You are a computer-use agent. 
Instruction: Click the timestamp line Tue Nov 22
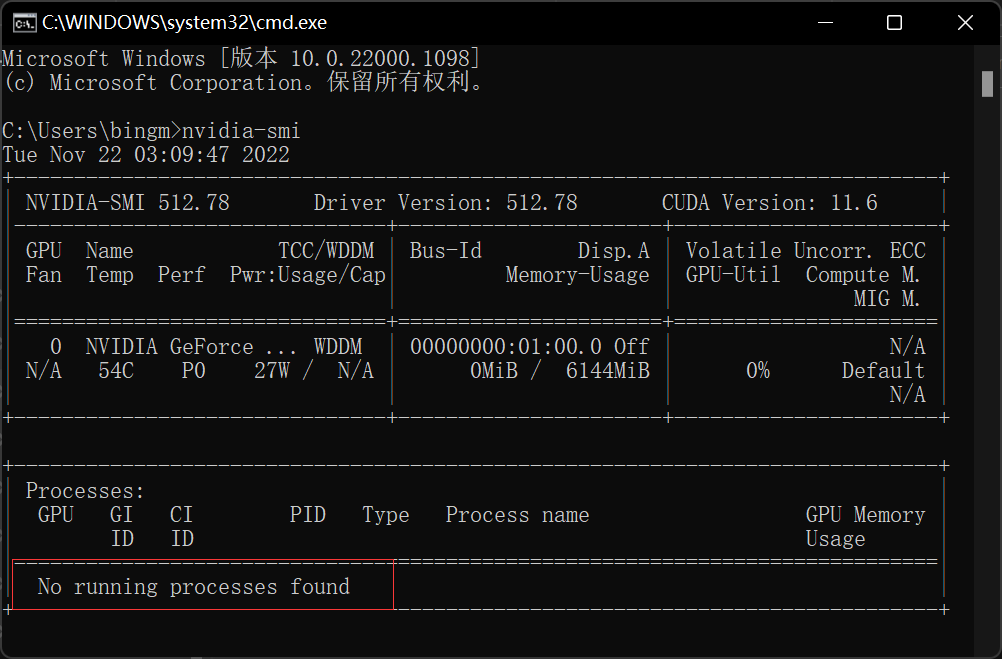tap(146, 155)
